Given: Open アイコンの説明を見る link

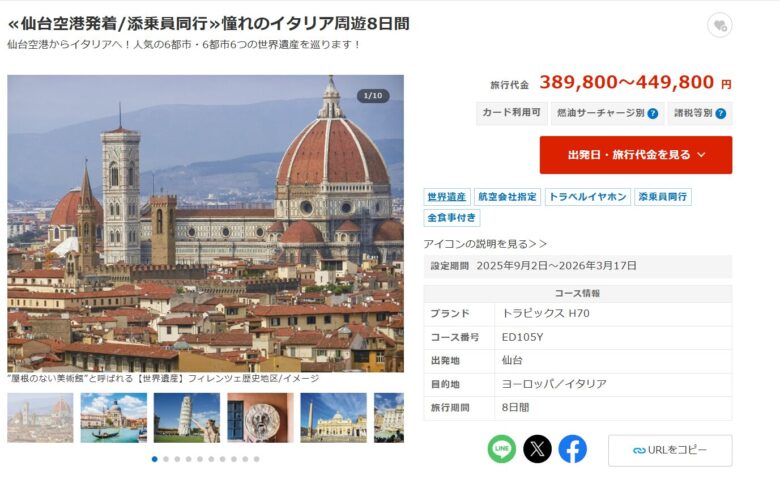Looking at the screenshot, I should point(485,244).
